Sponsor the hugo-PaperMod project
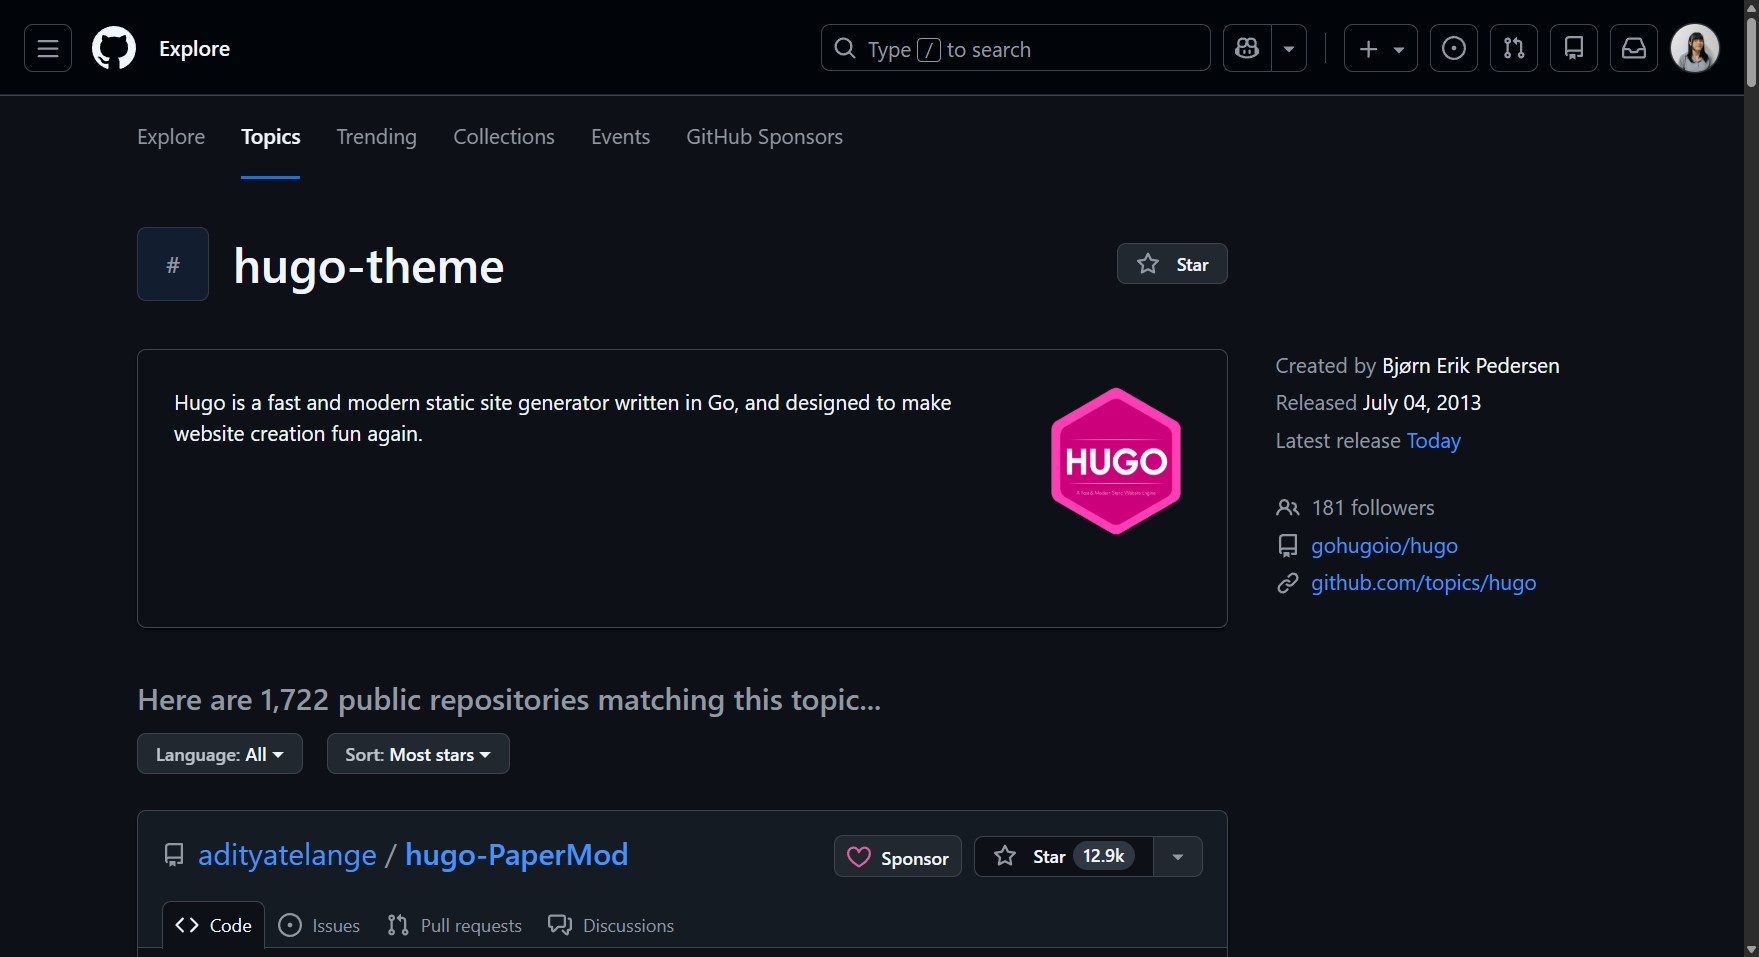 pyautogui.click(x=897, y=856)
